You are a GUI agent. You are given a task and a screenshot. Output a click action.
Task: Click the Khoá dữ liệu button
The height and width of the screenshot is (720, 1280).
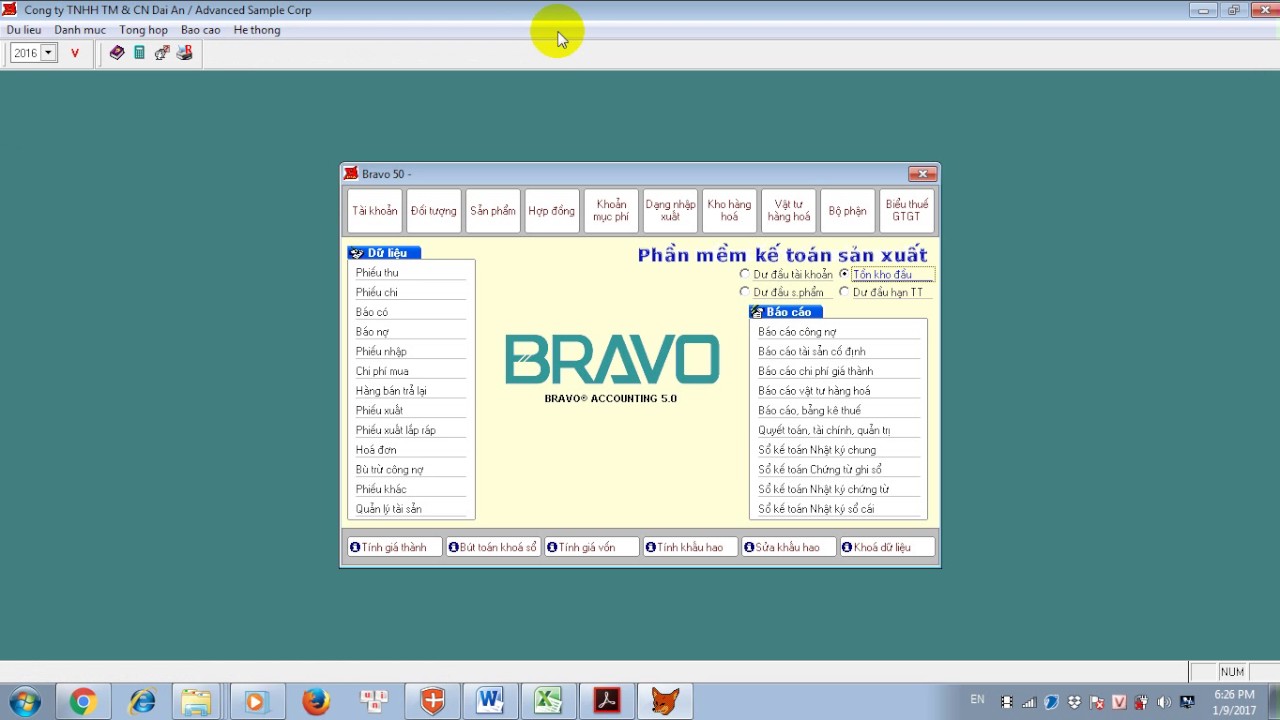pos(887,548)
